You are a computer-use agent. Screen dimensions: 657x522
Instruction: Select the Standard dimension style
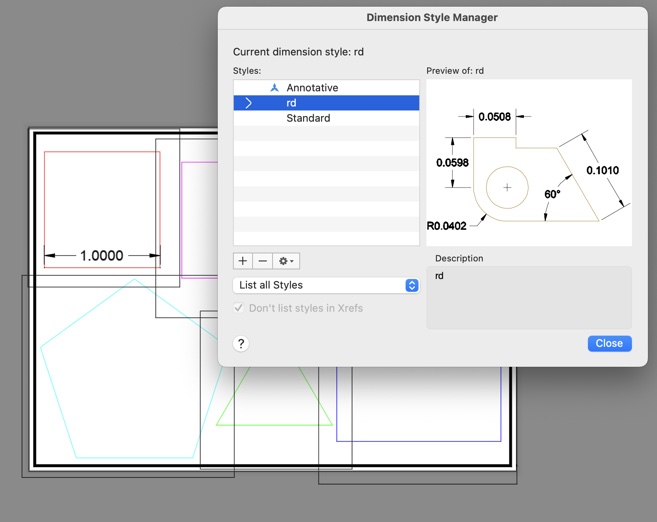coord(308,118)
